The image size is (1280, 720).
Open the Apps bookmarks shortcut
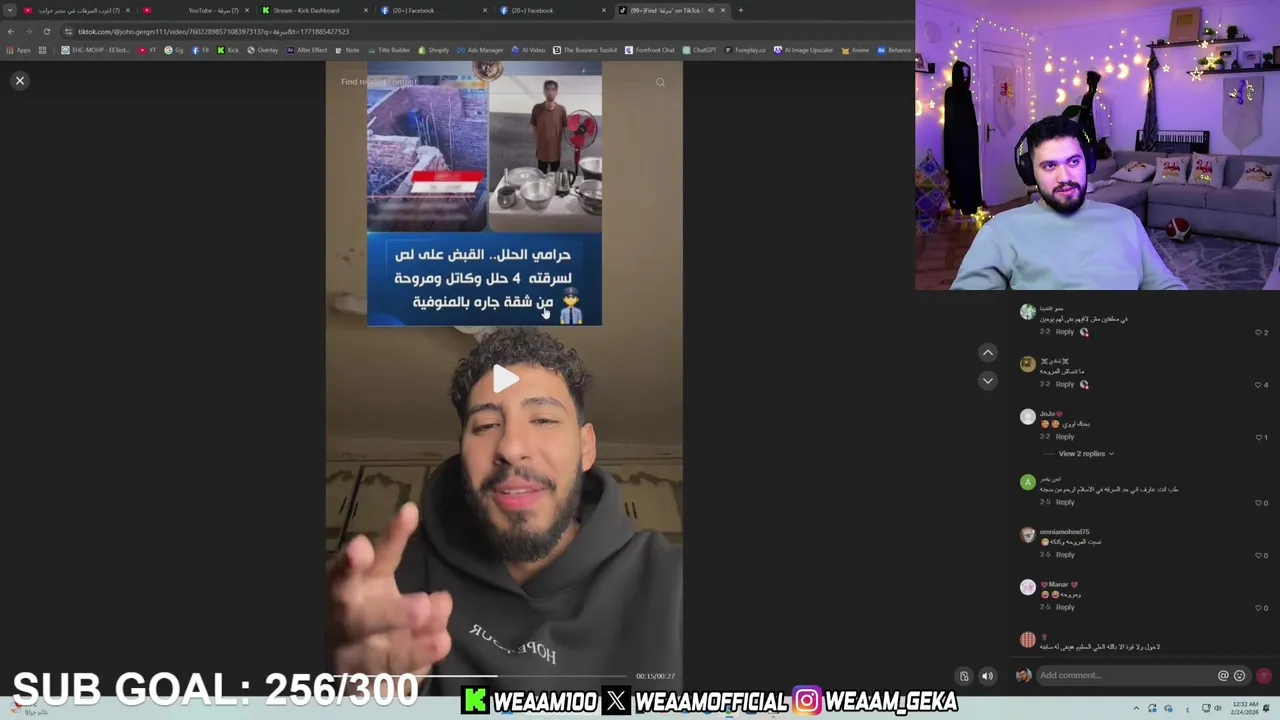(x=19, y=50)
